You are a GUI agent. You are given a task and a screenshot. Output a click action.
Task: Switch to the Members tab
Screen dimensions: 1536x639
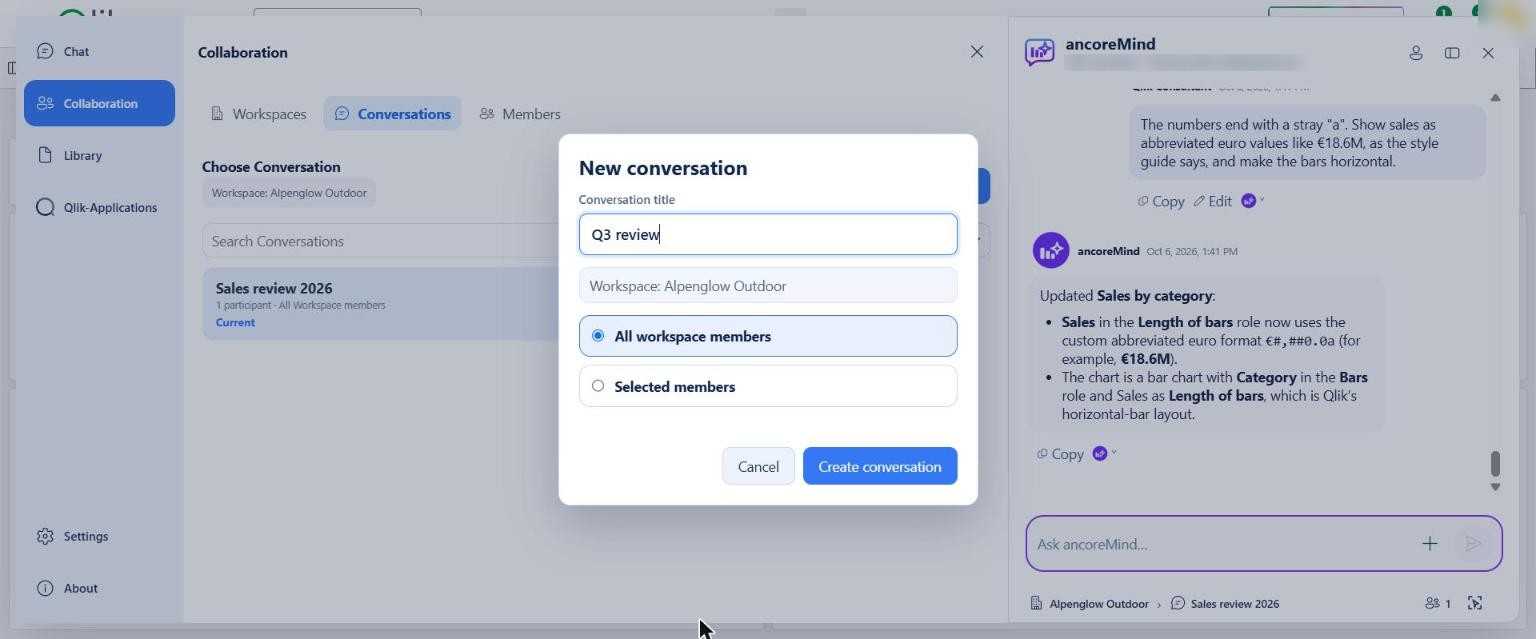click(x=520, y=114)
